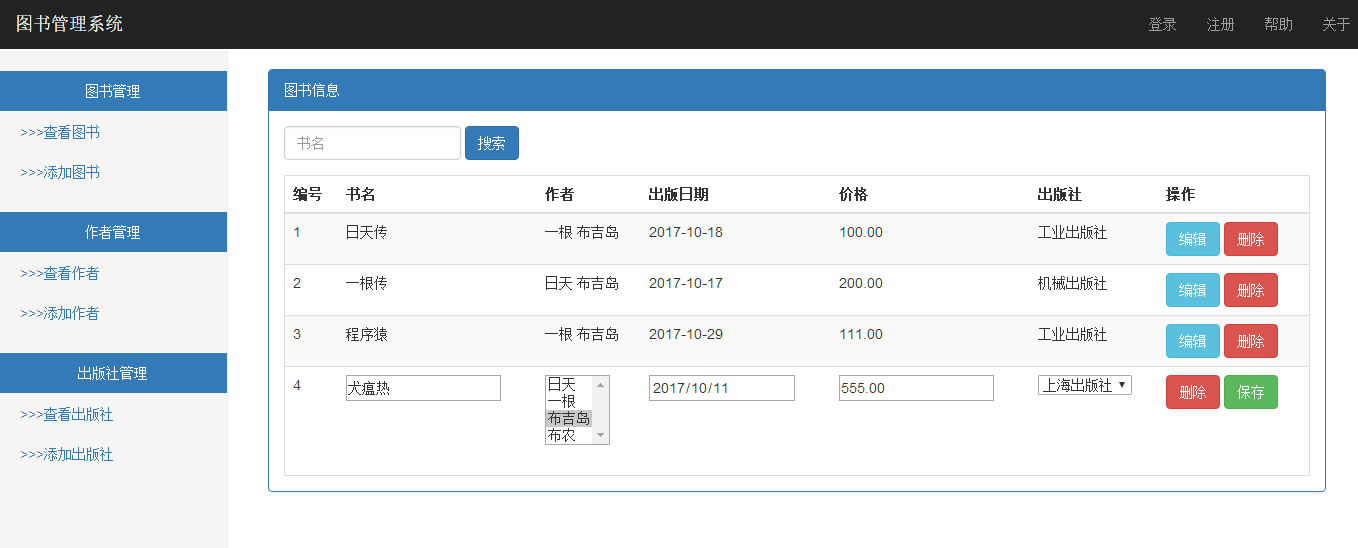
Task: Focus the book name field containing 犬瘟热
Action: click(423, 388)
